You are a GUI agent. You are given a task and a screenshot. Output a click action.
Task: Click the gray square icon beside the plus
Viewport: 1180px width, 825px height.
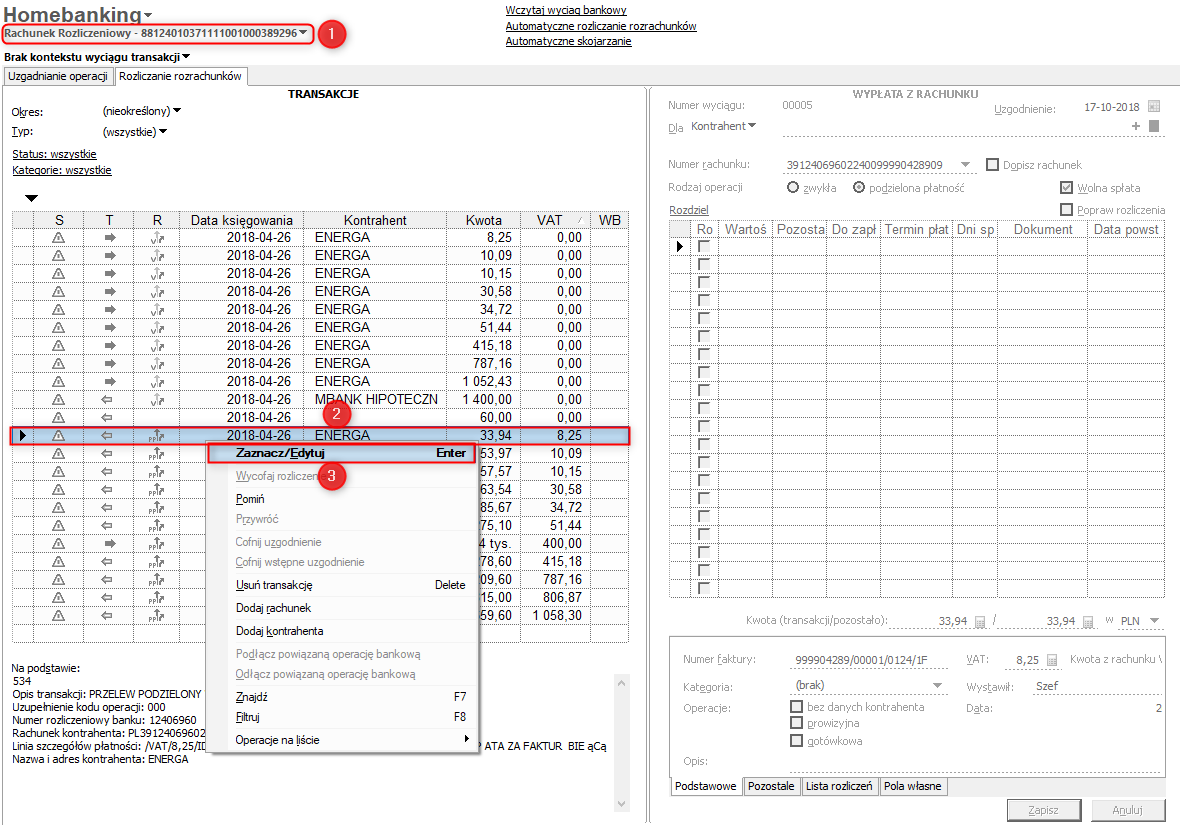point(1154,126)
